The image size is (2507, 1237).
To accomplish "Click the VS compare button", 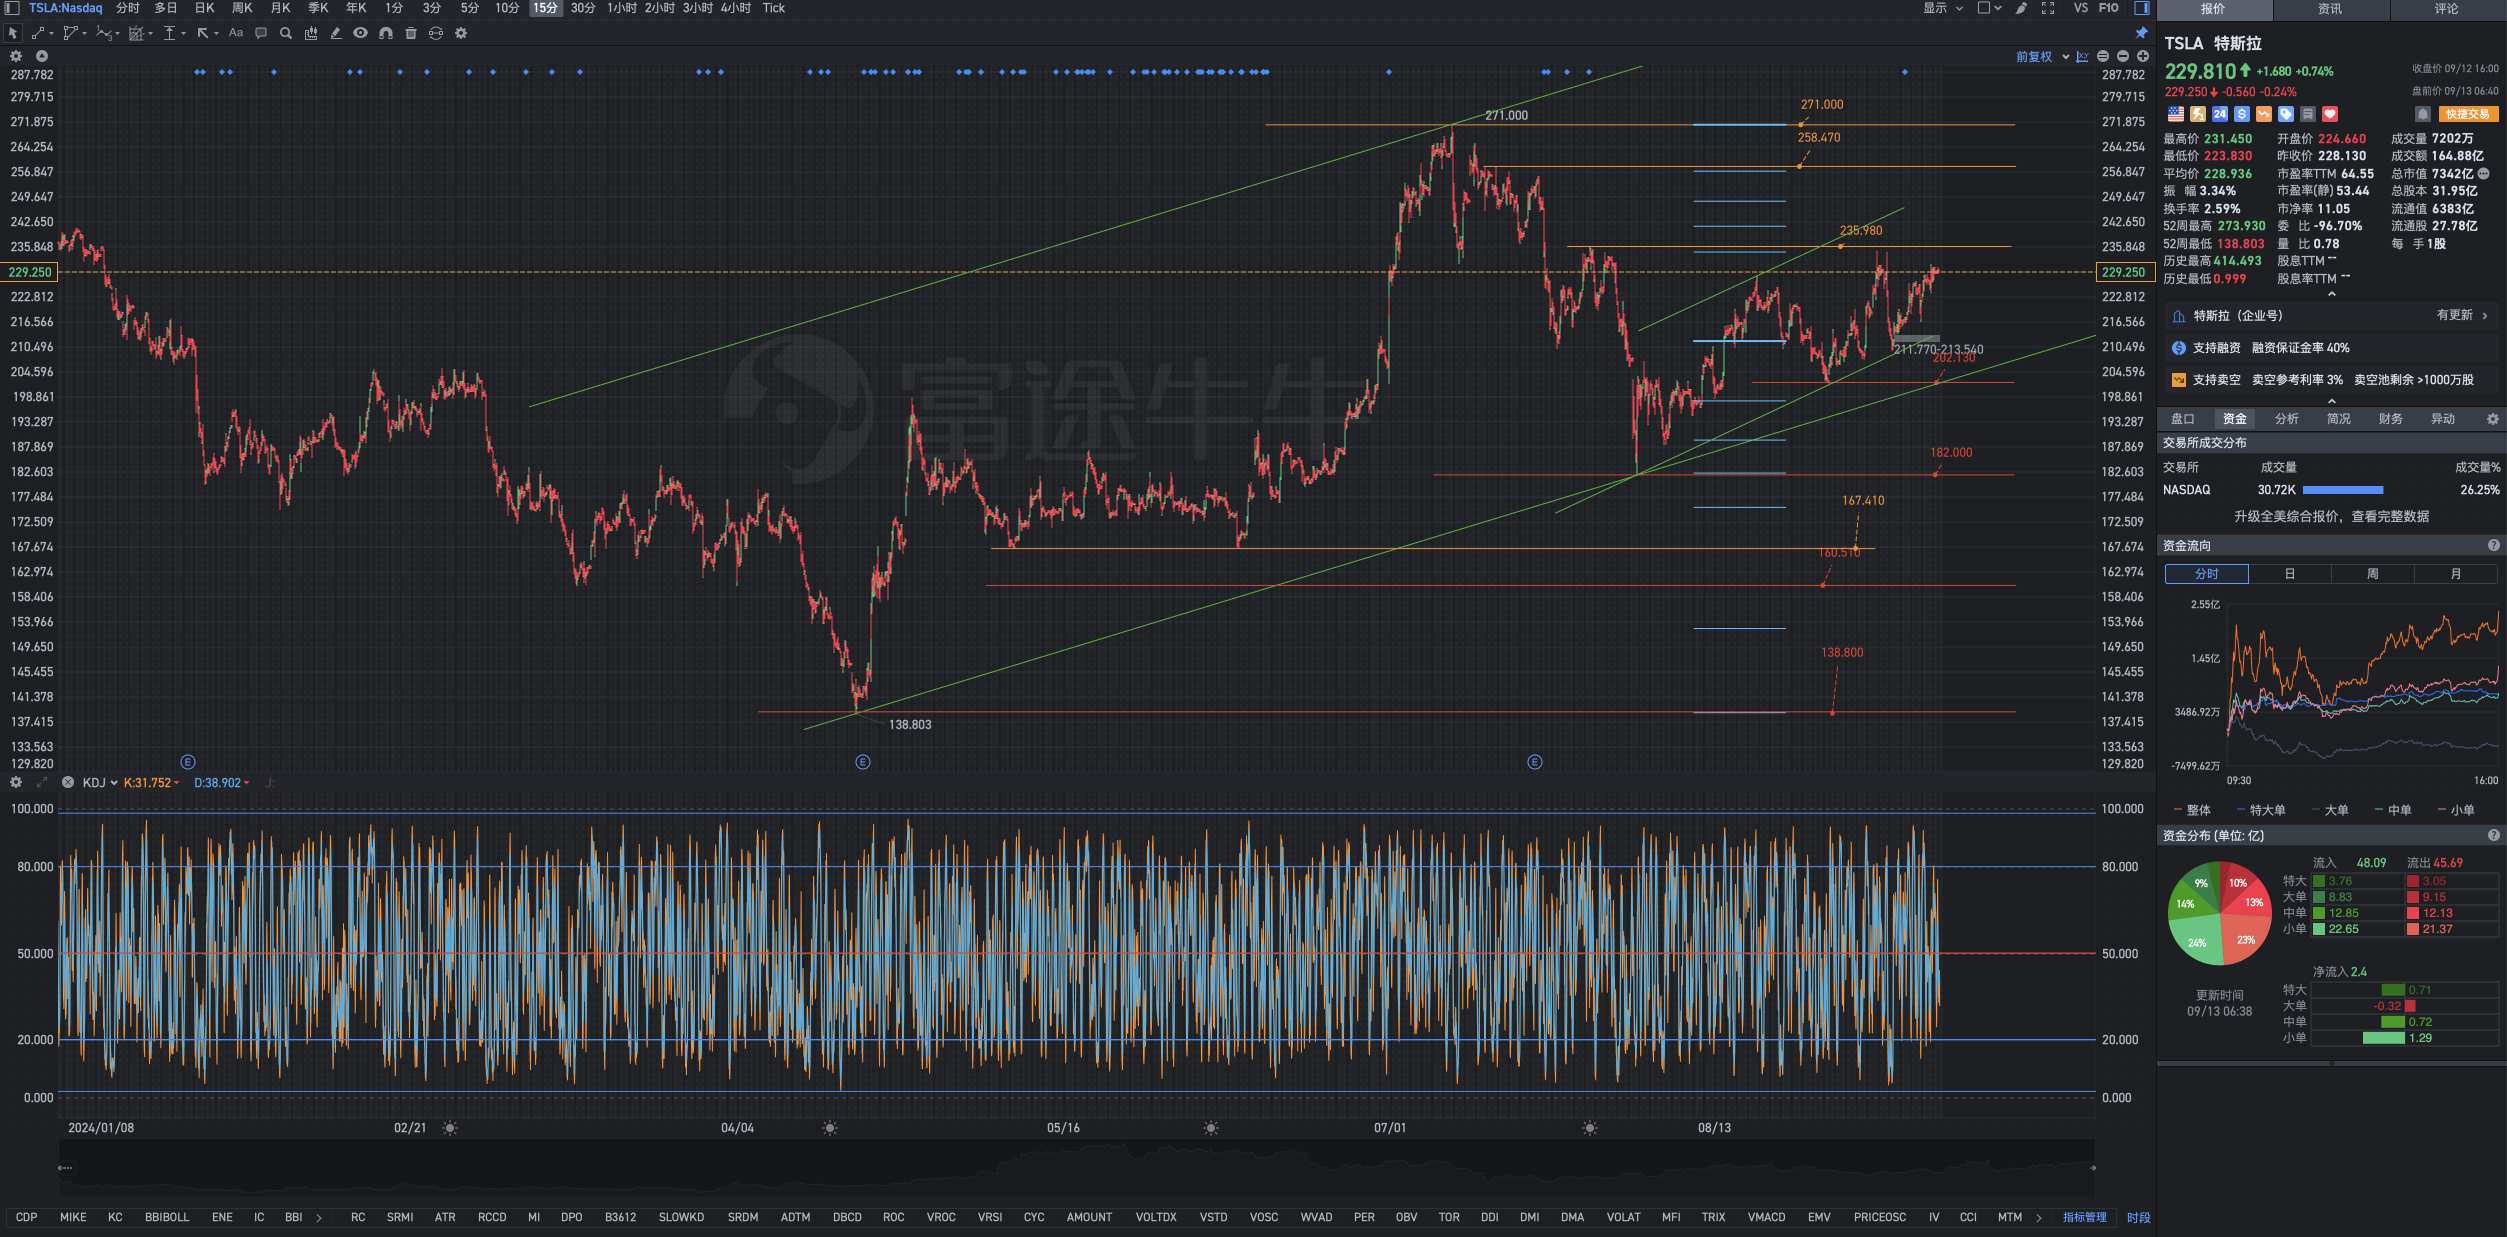I will 2080,8.
